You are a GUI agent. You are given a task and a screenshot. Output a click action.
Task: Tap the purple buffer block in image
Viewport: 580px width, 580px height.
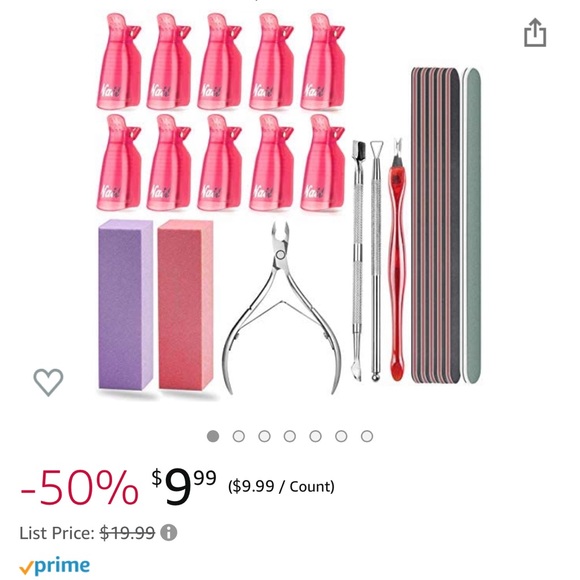(x=125, y=304)
